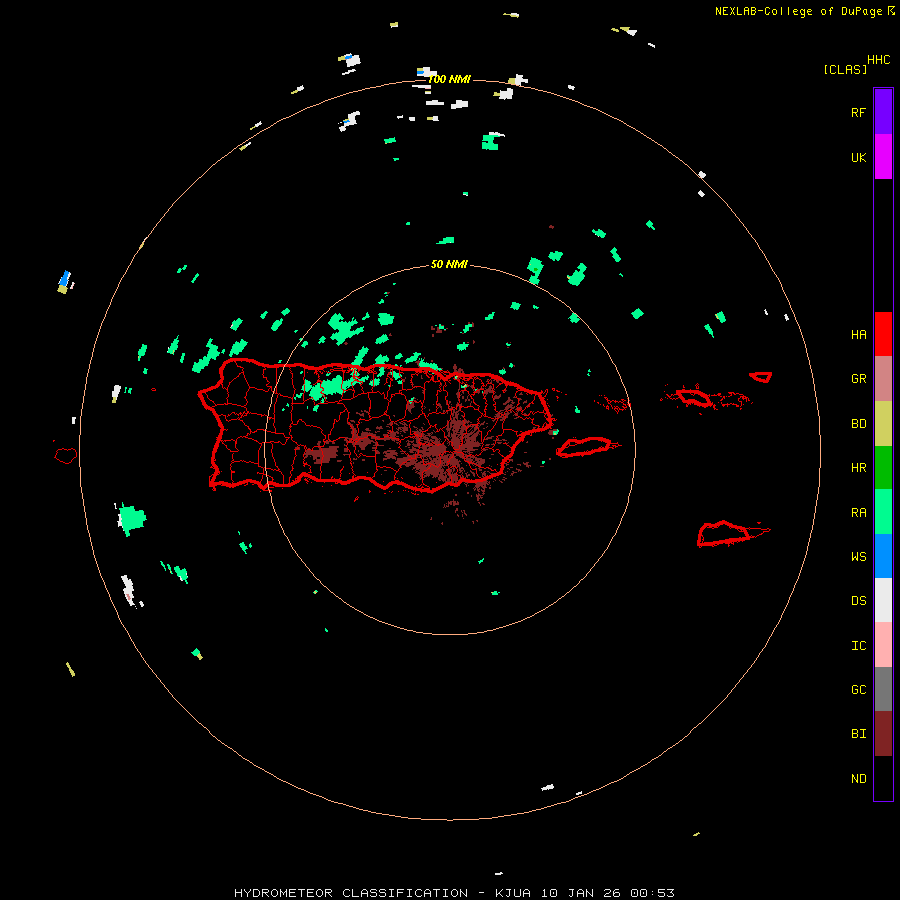Viewport: 900px width, 900px height.
Task: Select the GR legend color block
Action: click(883, 379)
